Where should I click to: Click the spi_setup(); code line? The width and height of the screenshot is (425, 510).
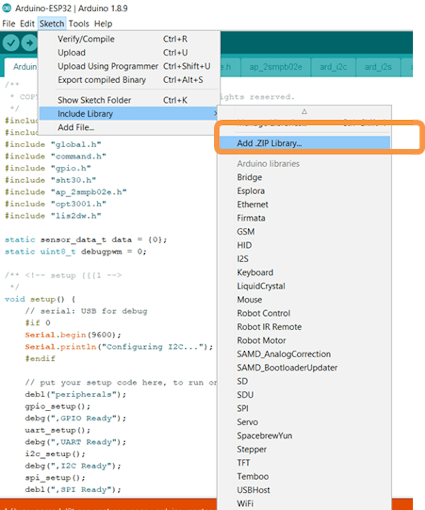click(55, 478)
